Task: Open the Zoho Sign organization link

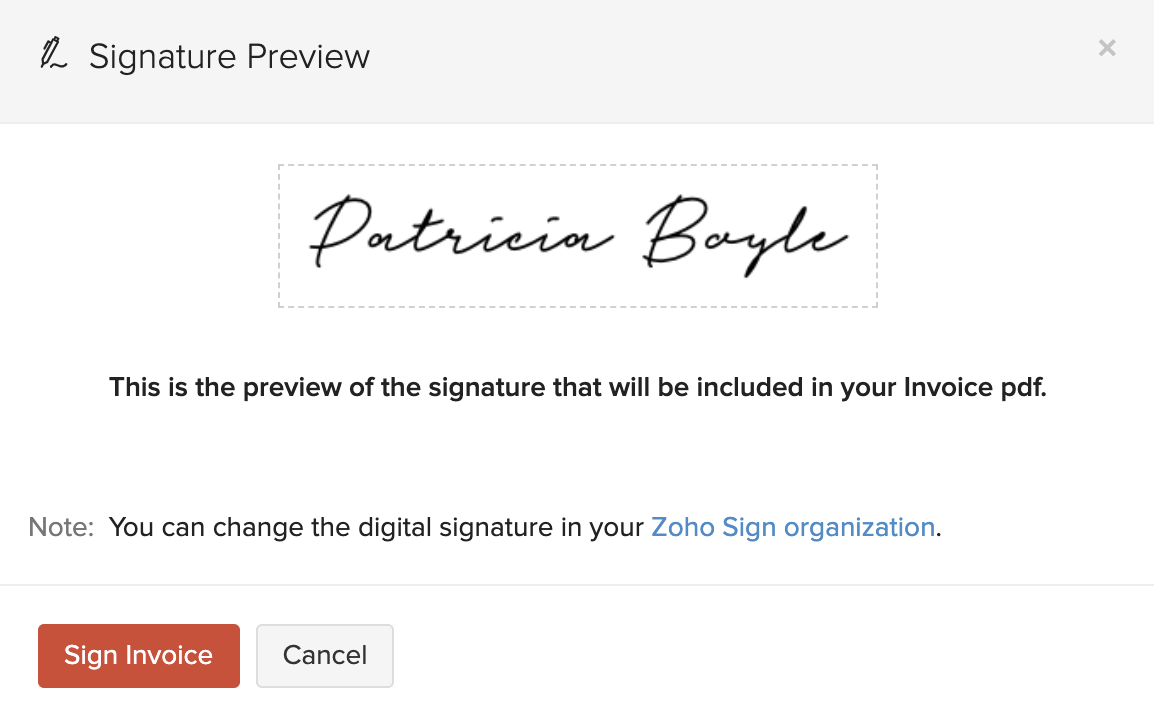Action: pos(791,527)
